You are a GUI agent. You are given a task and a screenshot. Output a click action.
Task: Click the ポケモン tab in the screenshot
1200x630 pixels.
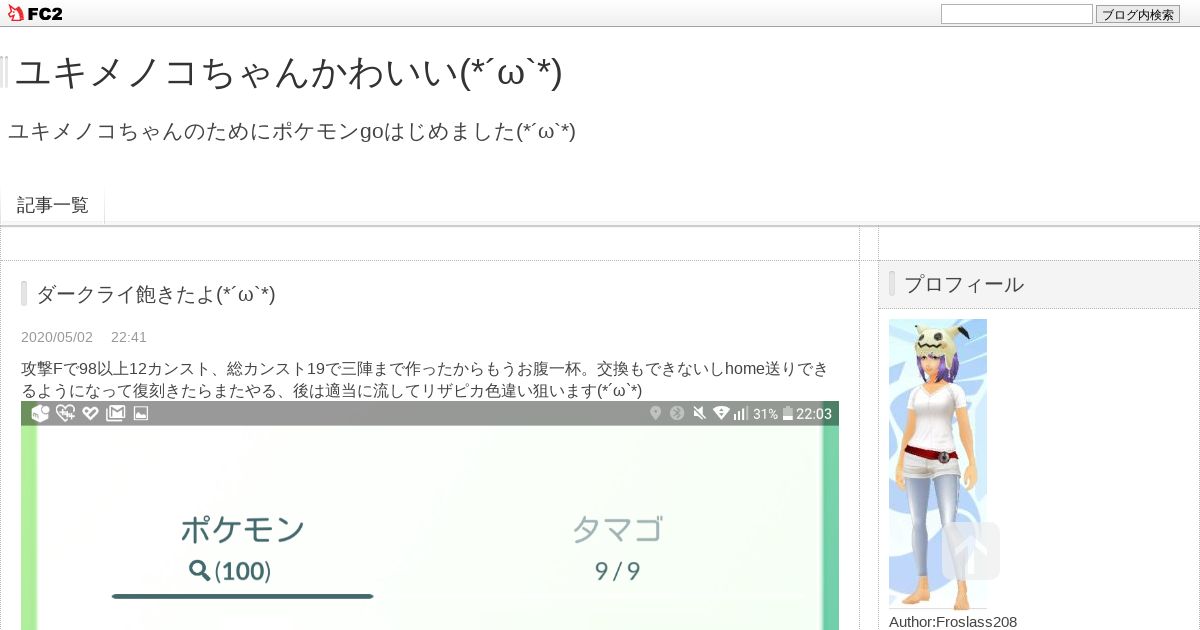pyautogui.click(x=243, y=529)
